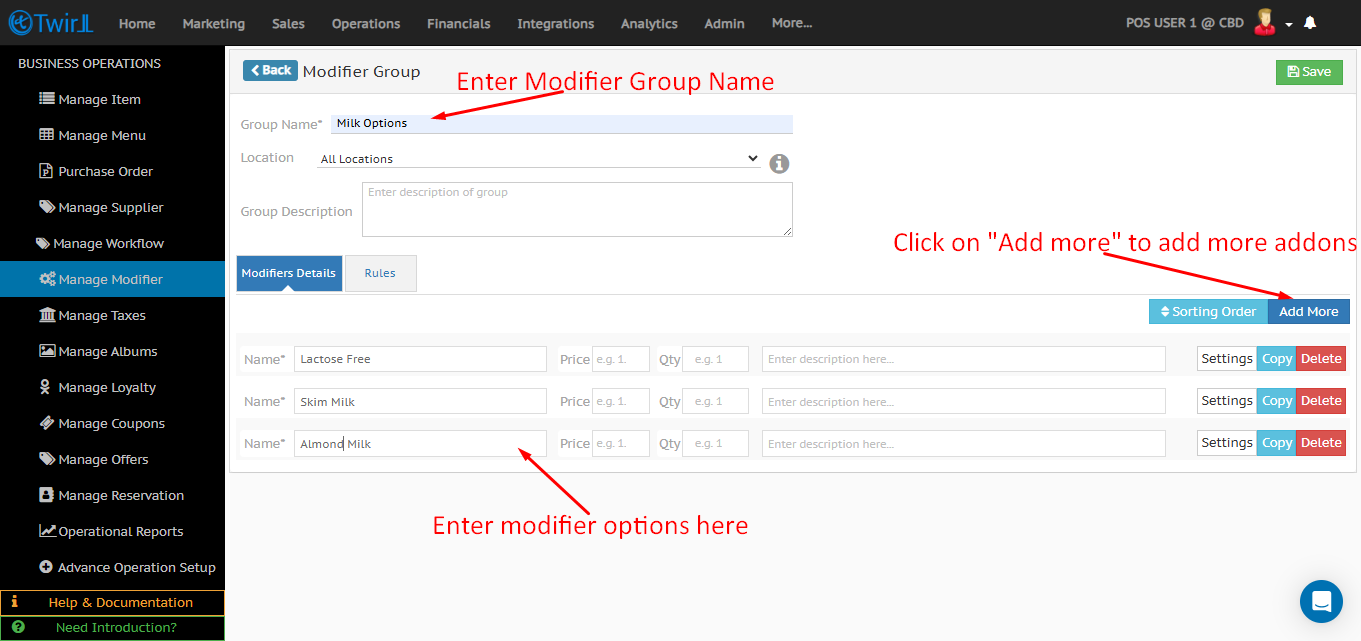Open the Financials menu
Screen dimensions: 1361x641
458,23
